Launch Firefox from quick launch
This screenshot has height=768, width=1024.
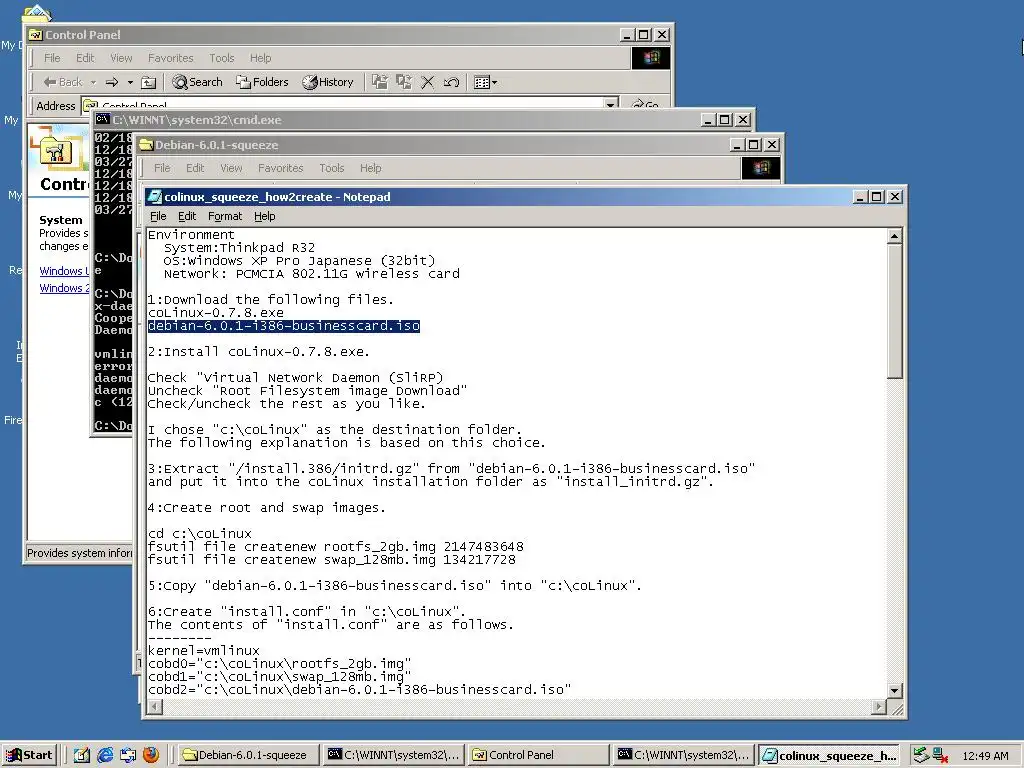(x=151, y=755)
